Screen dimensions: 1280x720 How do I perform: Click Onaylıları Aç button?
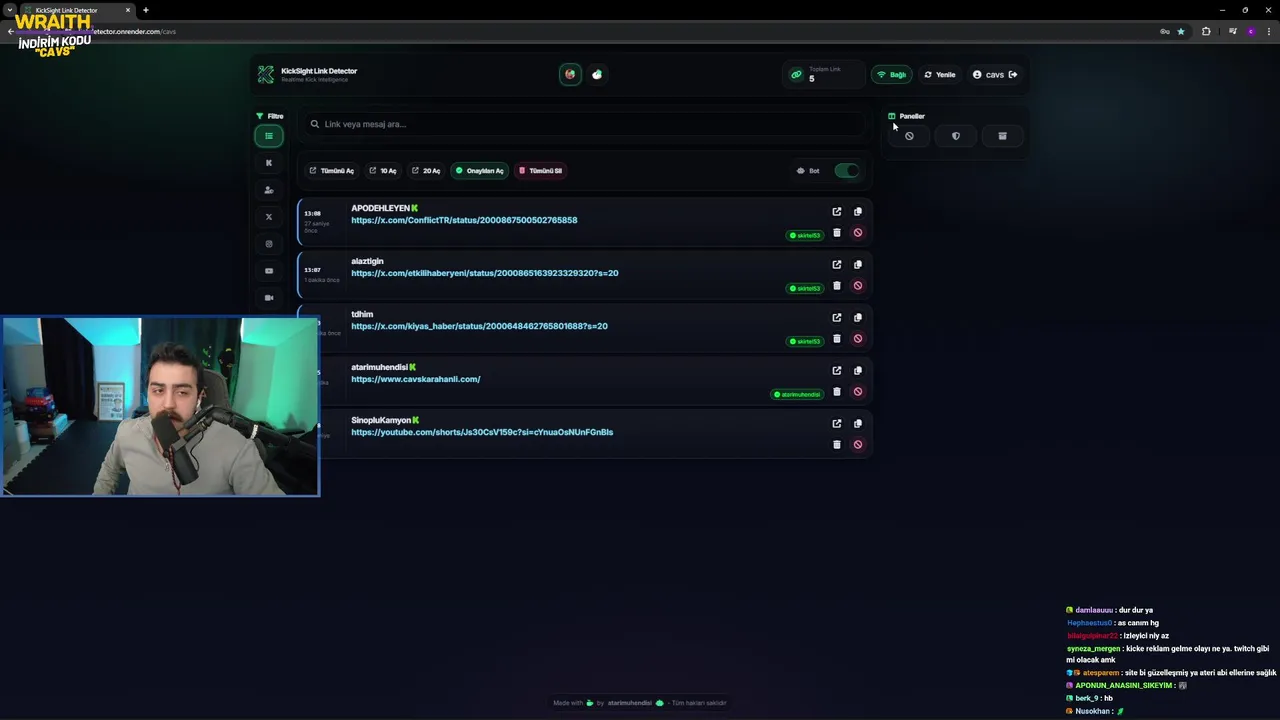pos(480,171)
